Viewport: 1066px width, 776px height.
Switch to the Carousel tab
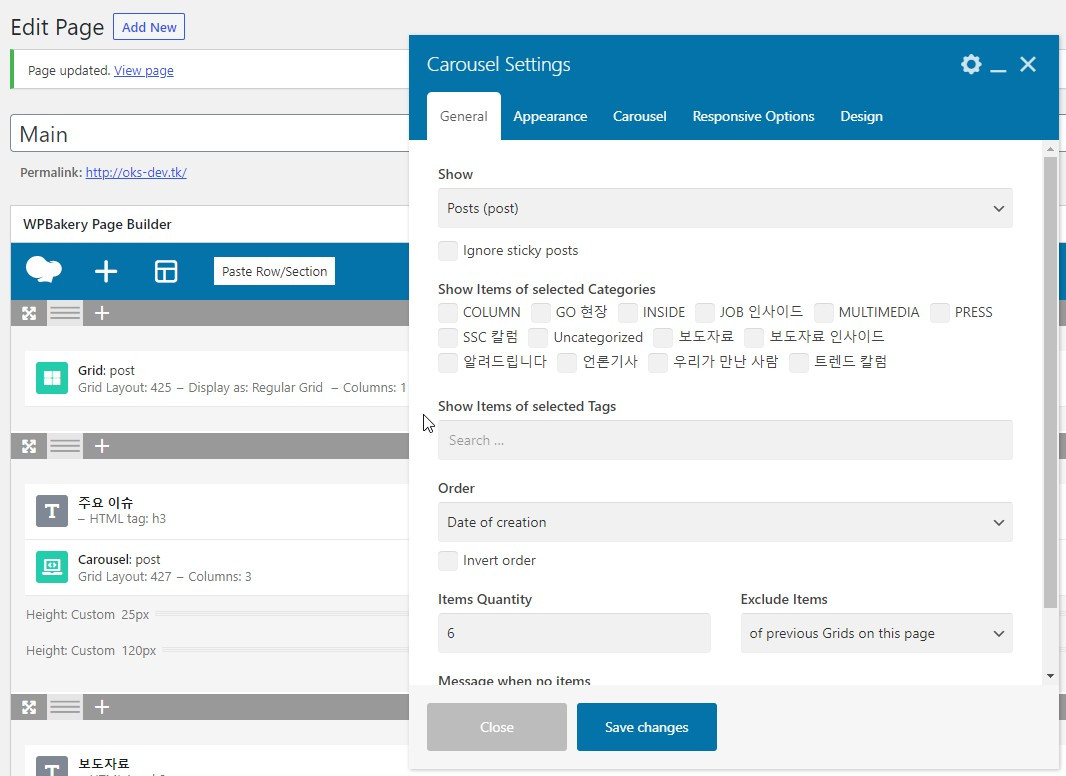(x=640, y=116)
